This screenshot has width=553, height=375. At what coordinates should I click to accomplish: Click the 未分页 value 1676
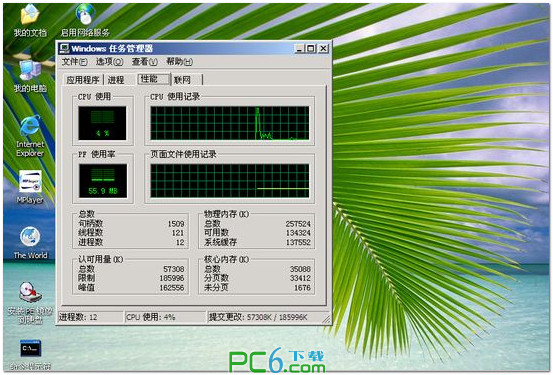click(x=302, y=288)
